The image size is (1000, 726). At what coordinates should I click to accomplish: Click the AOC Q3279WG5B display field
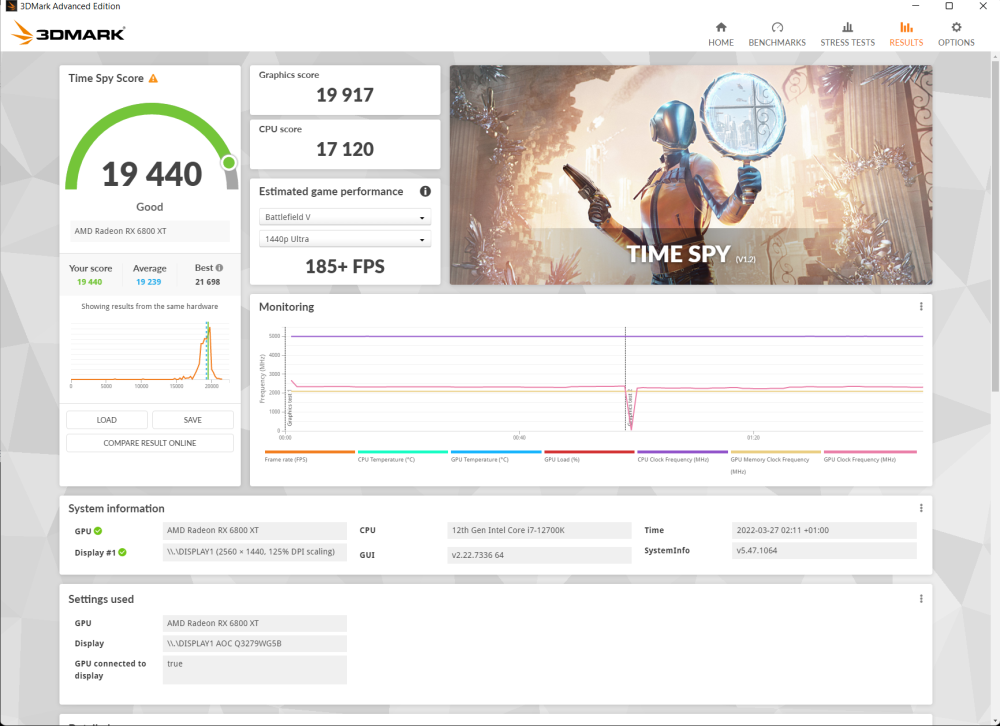pyautogui.click(x=254, y=643)
